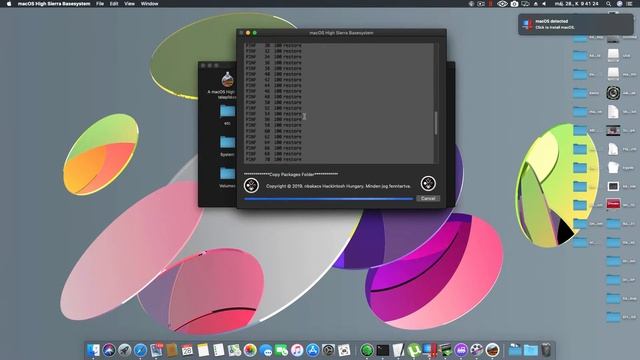Open the Apple menu
Screen dimensions: 640x360
pos(9,4)
